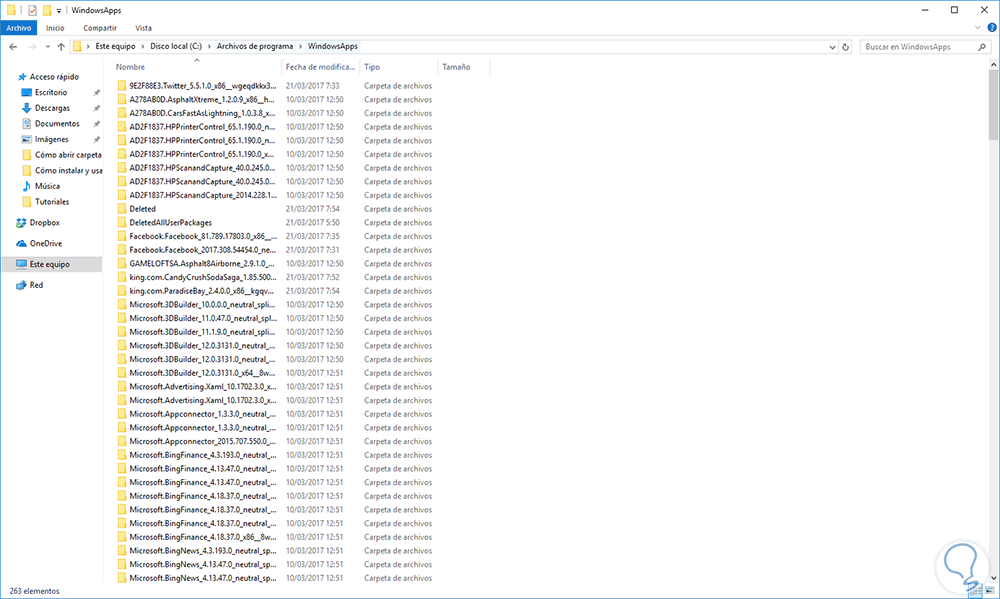Click the magnifier search icon

pyautogui.click(x=982, y=47)
